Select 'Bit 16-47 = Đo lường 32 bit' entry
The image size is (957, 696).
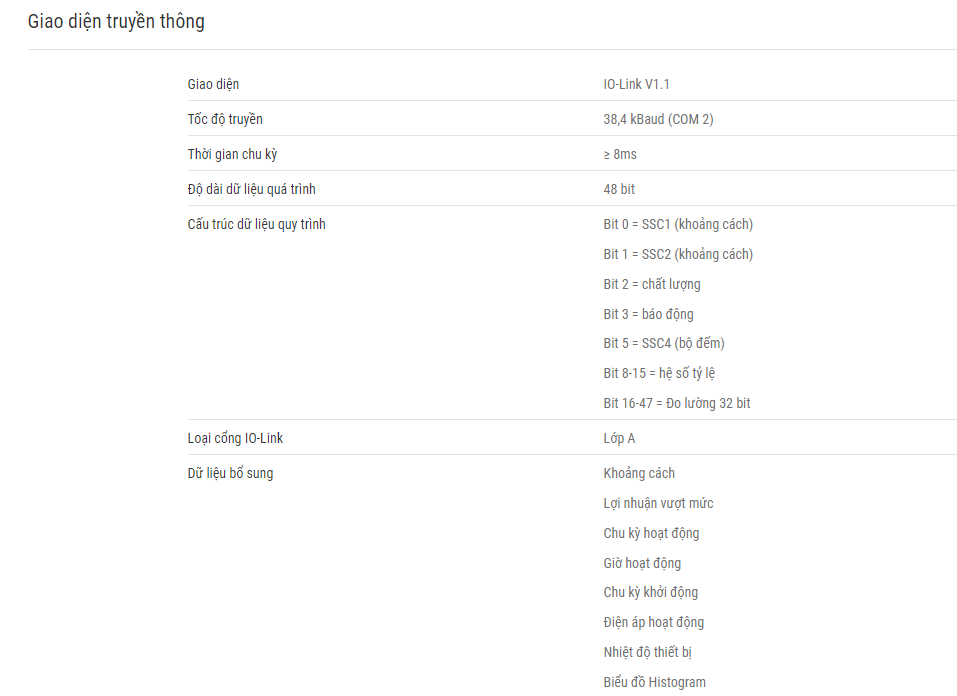pyautogui.click(x=677, y=403)
